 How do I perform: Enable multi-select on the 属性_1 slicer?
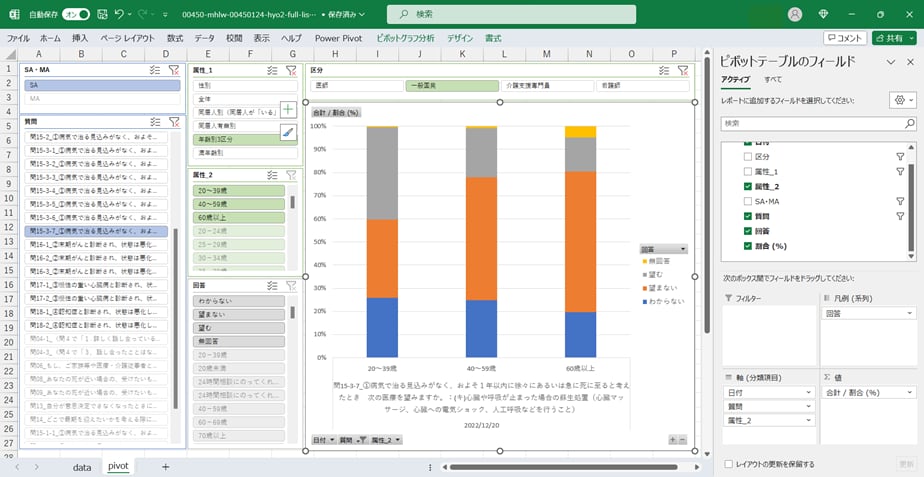pos(272,70)
